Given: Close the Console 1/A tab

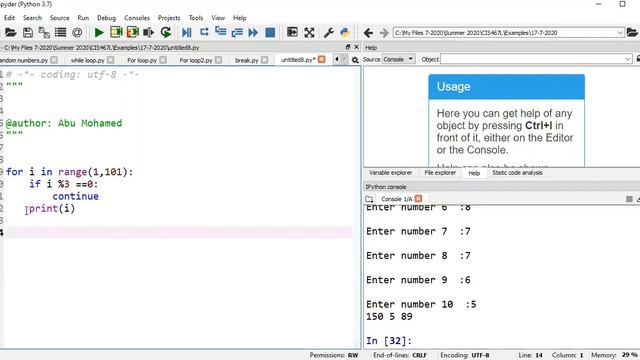Looking at the screenshot, I should (418, 199).
